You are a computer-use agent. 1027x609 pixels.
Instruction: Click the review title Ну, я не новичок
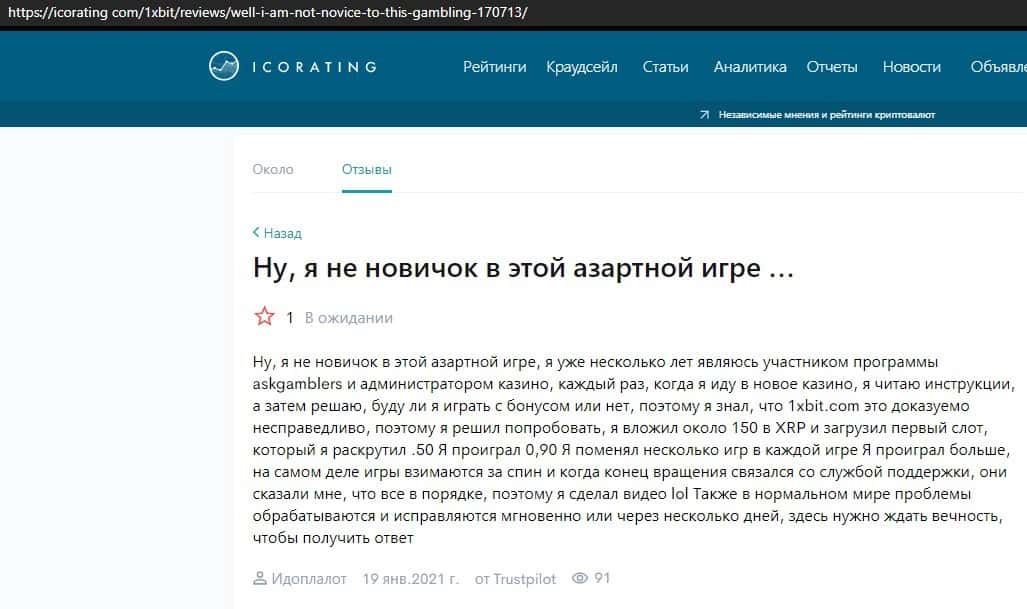point(523,268)
